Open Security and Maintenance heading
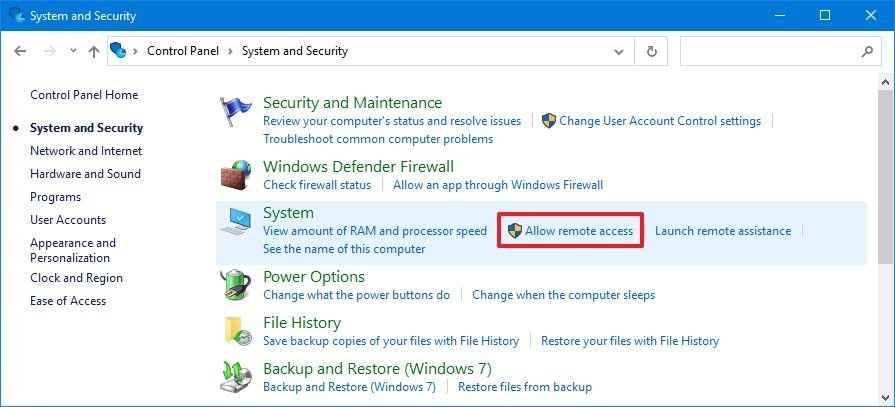 point(352,103)
